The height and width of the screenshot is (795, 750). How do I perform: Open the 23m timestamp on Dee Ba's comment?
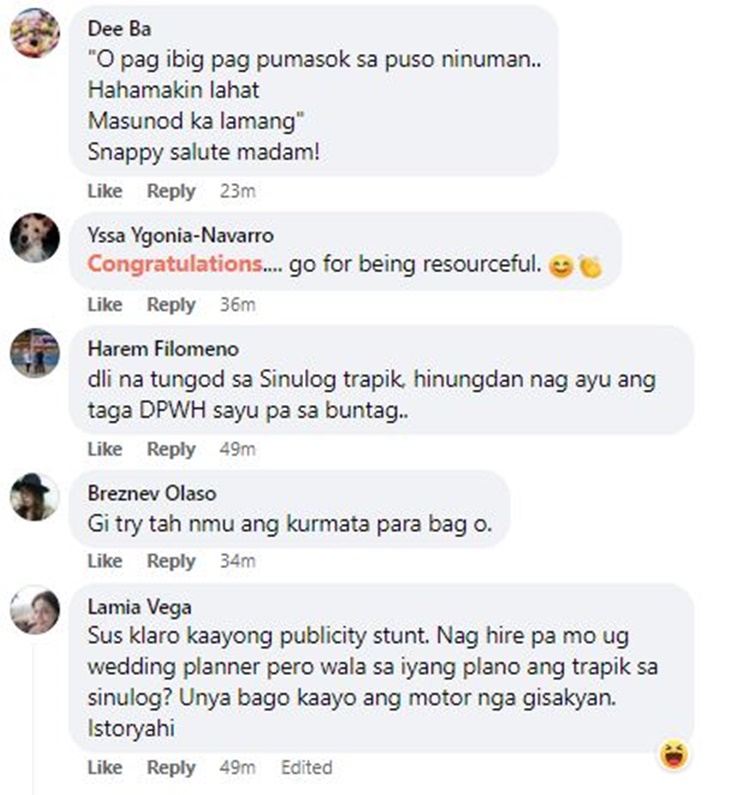tap(237, 191)
